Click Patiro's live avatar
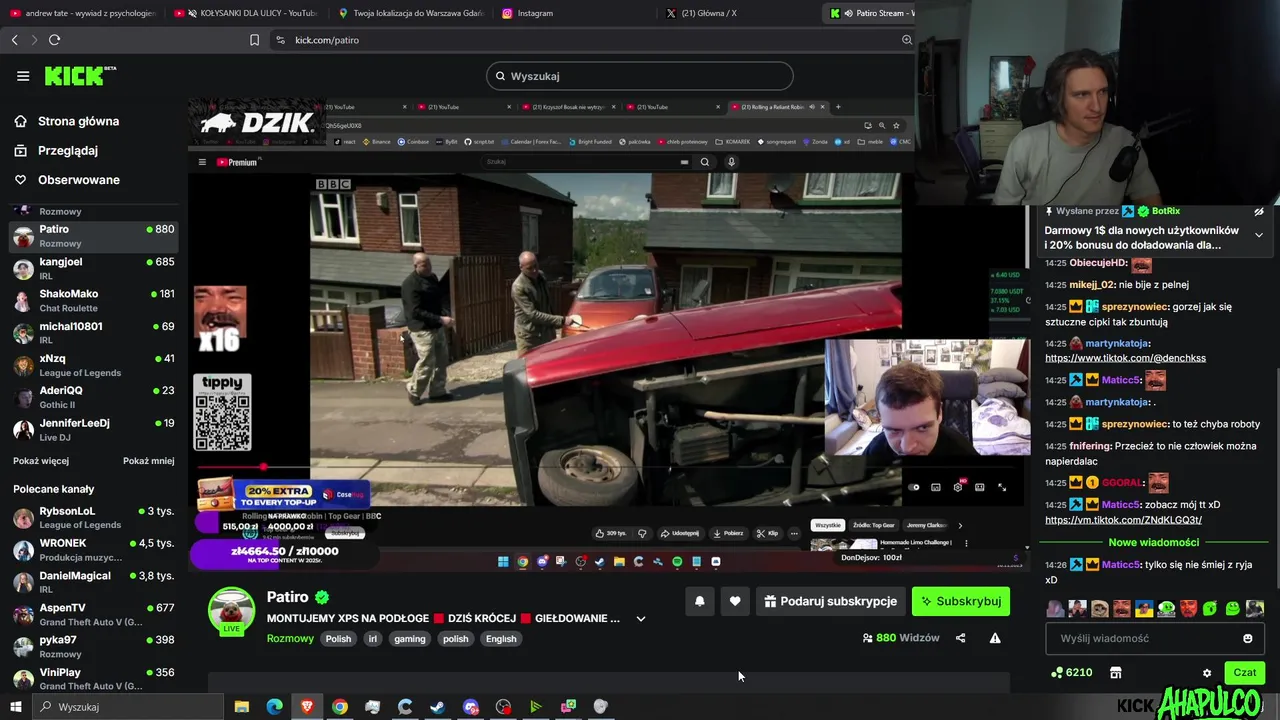The image size is (1280, 720). pos(231,610)
